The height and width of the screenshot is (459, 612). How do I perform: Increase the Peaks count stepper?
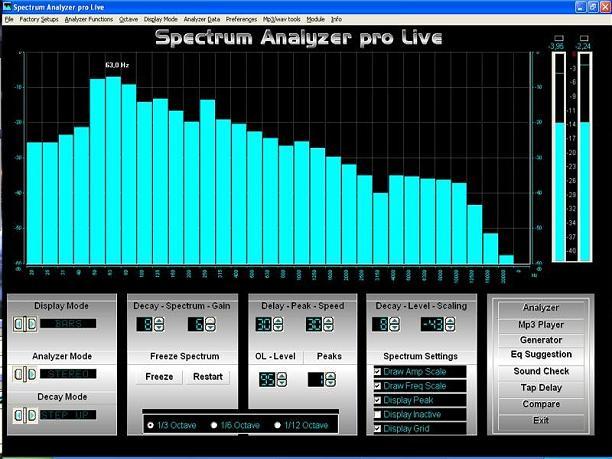coord(330,376)
